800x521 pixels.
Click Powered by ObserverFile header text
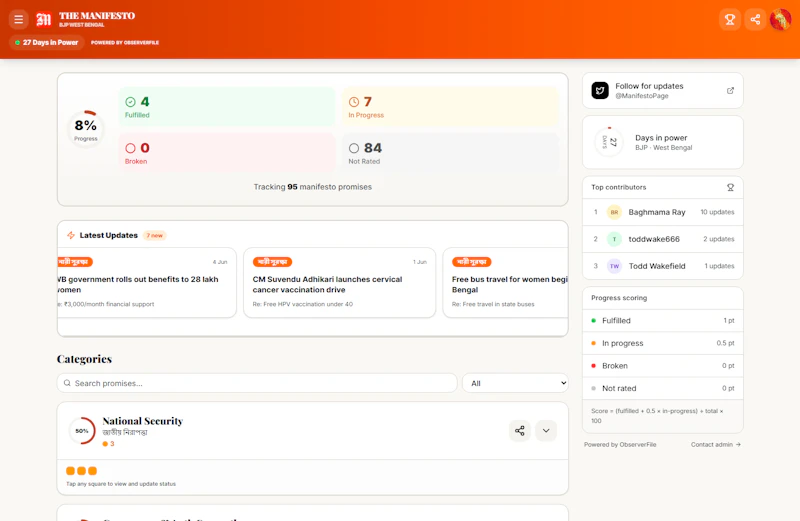(125, 42)
